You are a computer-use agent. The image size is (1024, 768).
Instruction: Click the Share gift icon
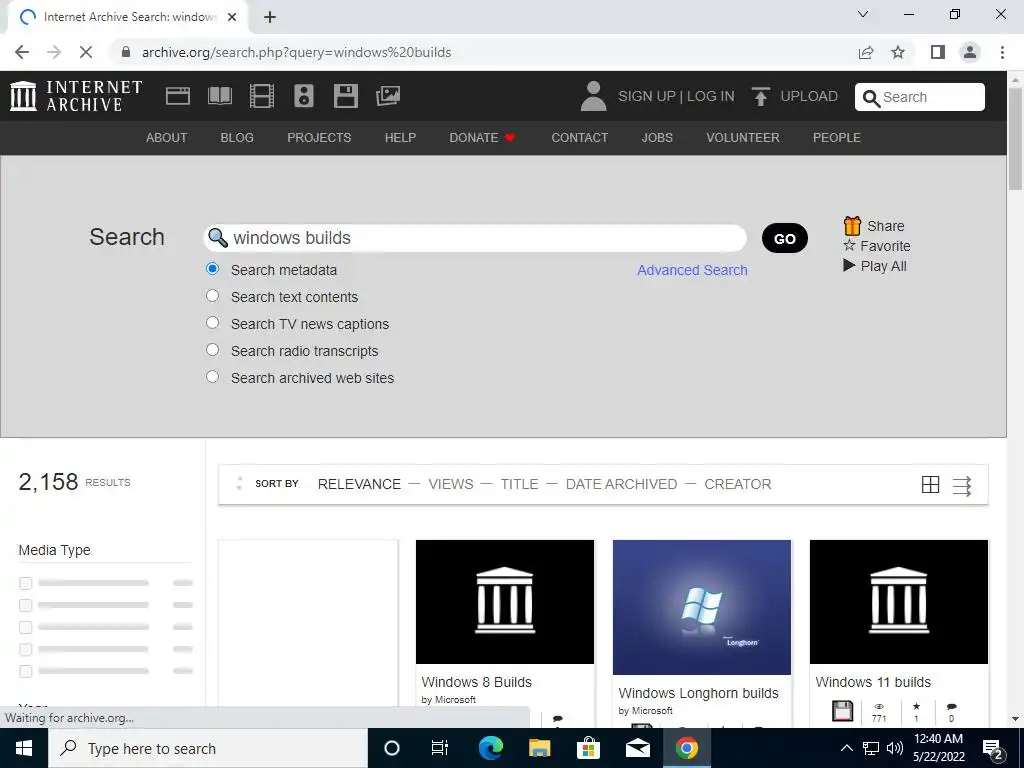coord(852,226)
